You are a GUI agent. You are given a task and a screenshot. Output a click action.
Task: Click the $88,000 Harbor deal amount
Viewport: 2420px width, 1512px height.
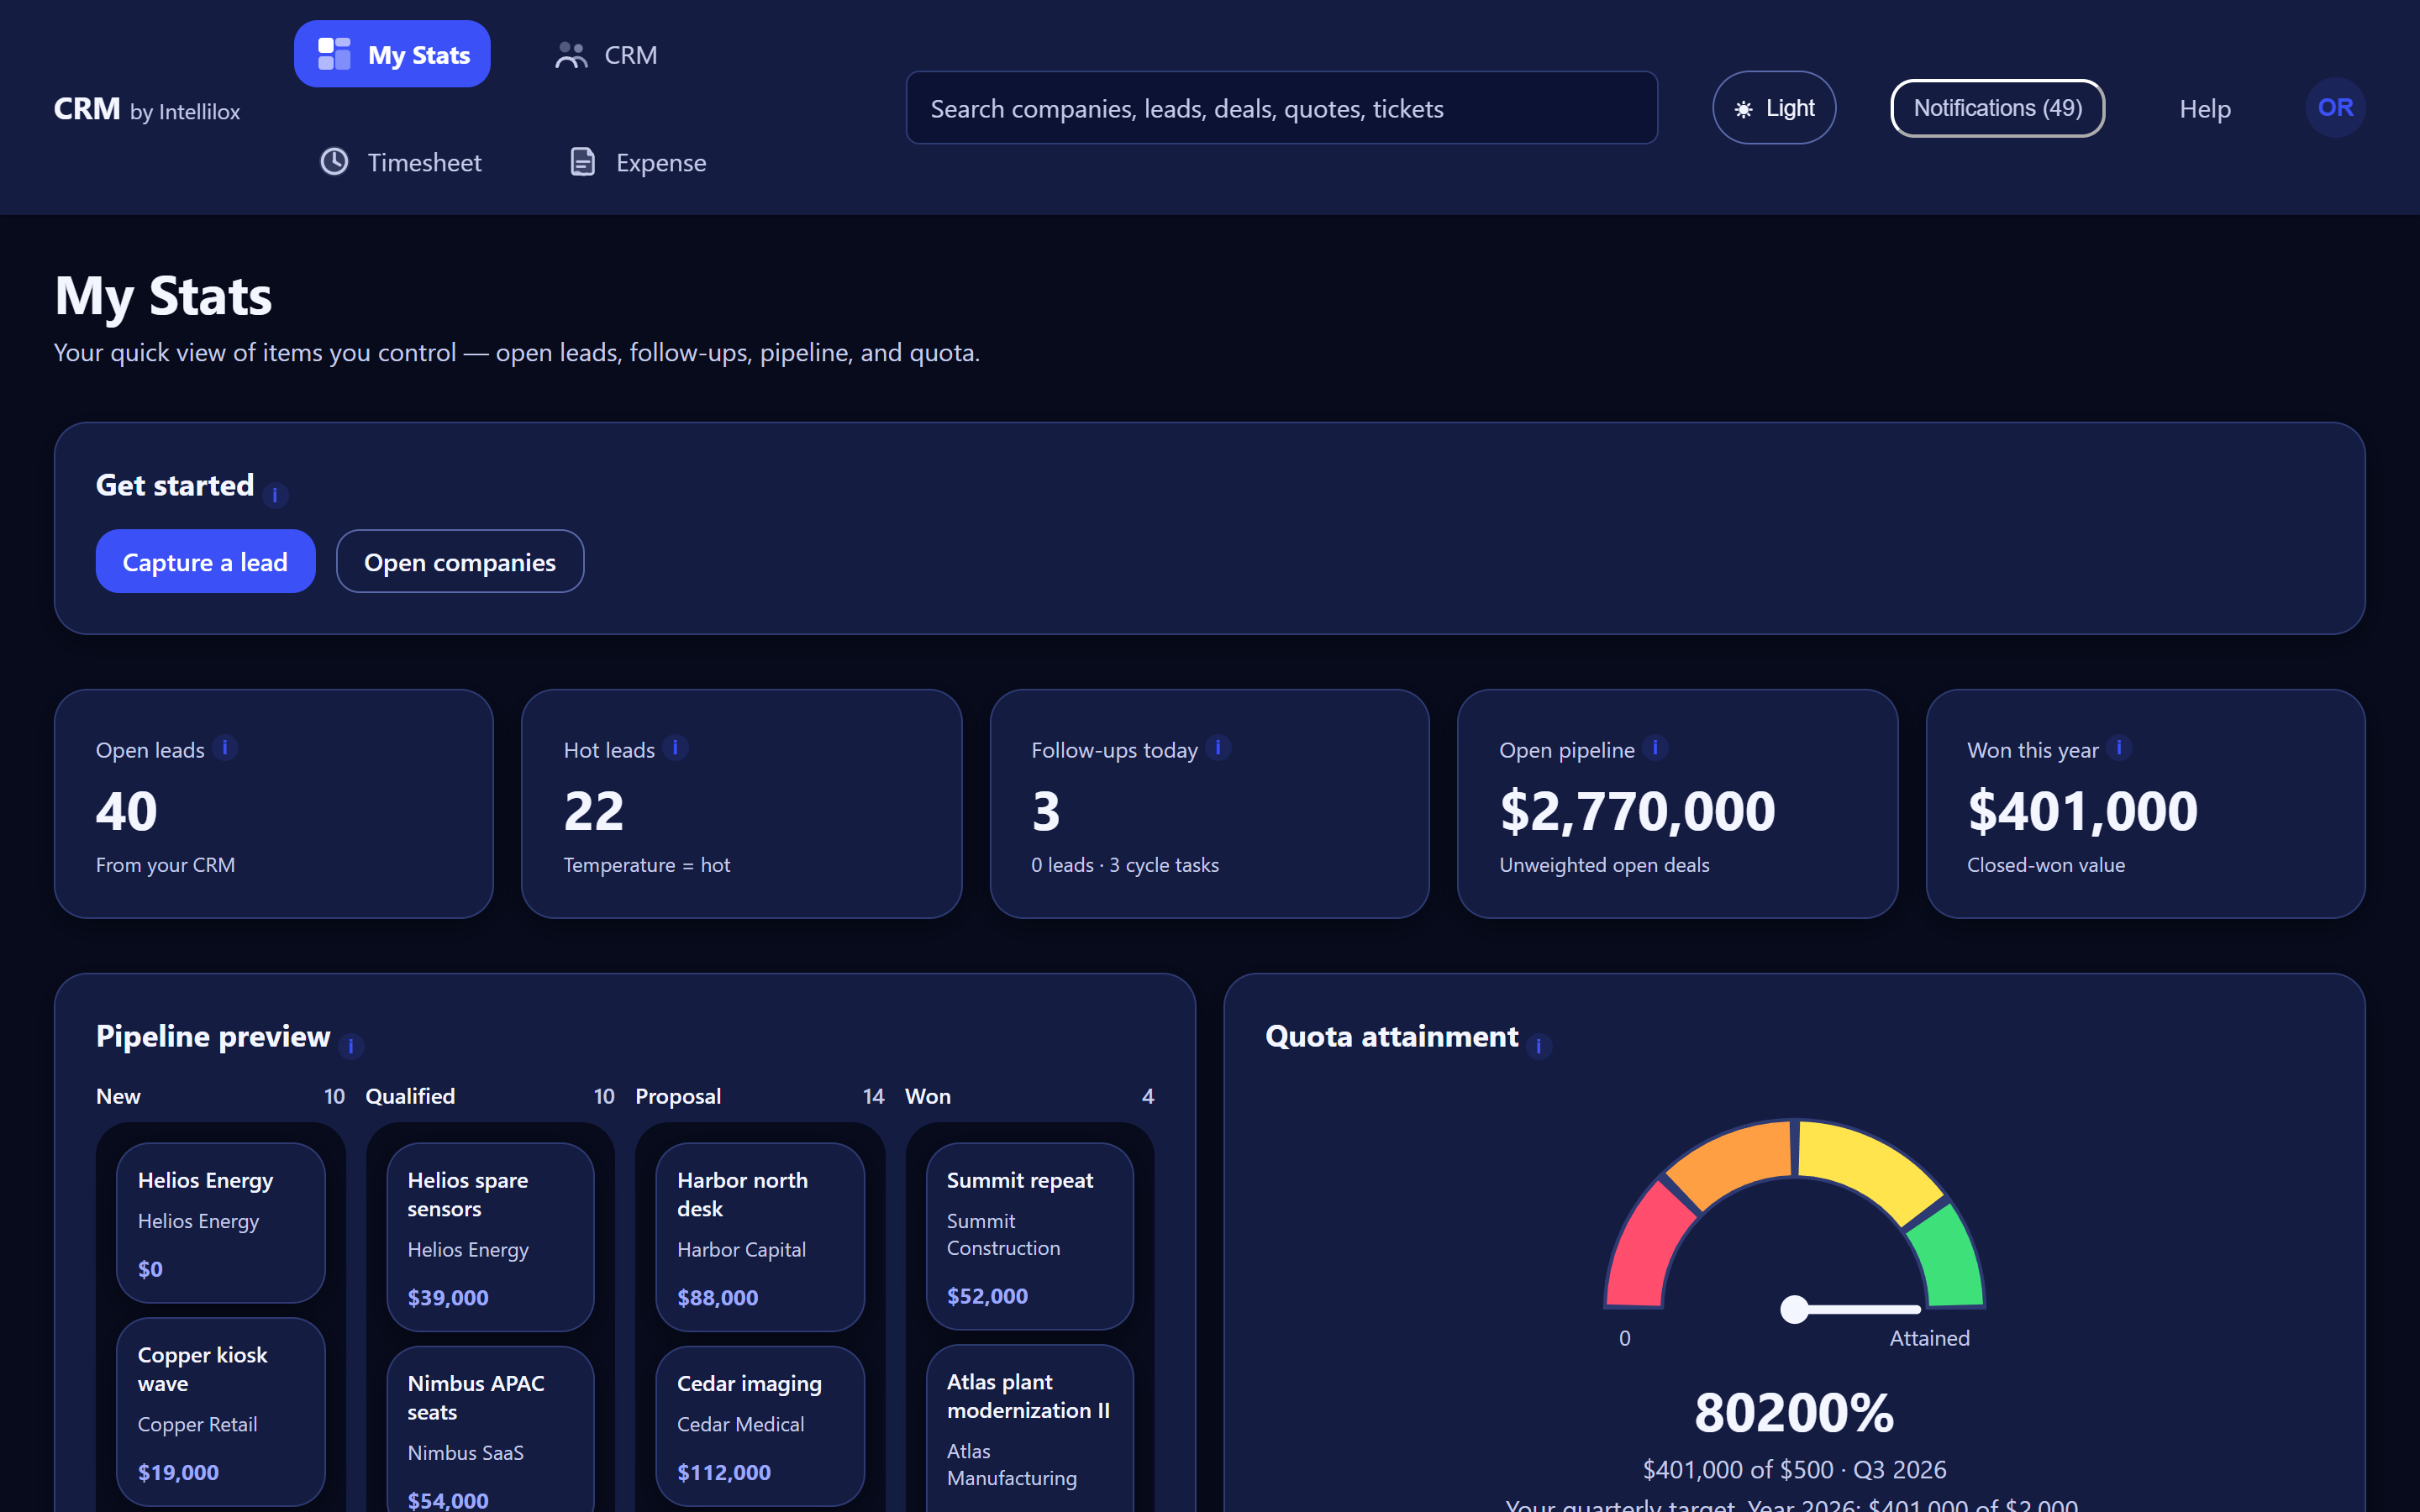coord(717,1297)
